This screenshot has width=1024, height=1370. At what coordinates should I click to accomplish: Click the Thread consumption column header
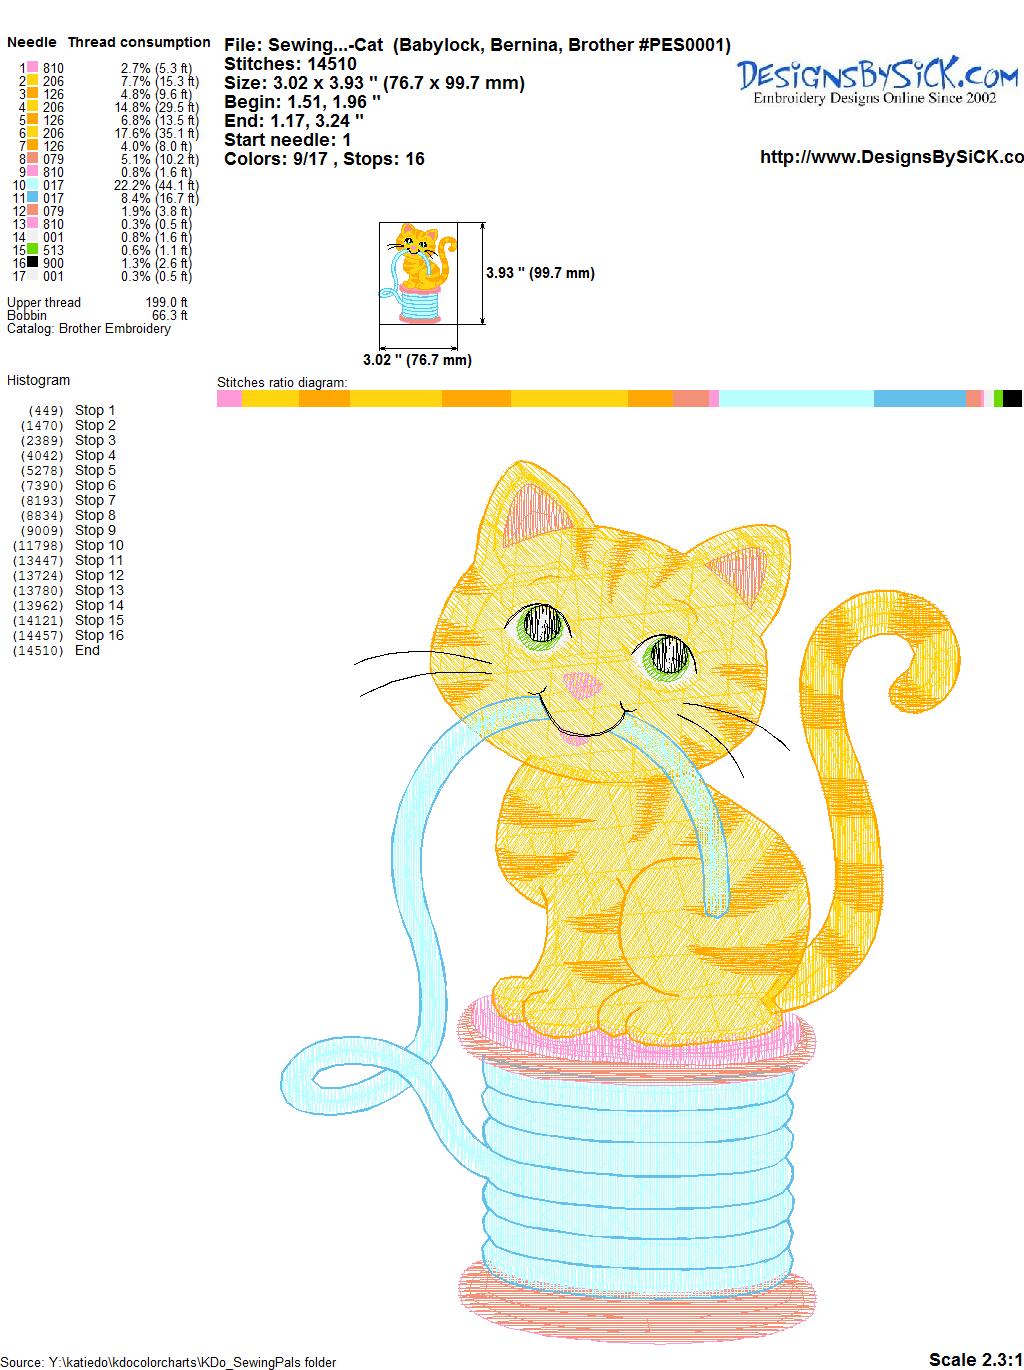pos(139,42)
